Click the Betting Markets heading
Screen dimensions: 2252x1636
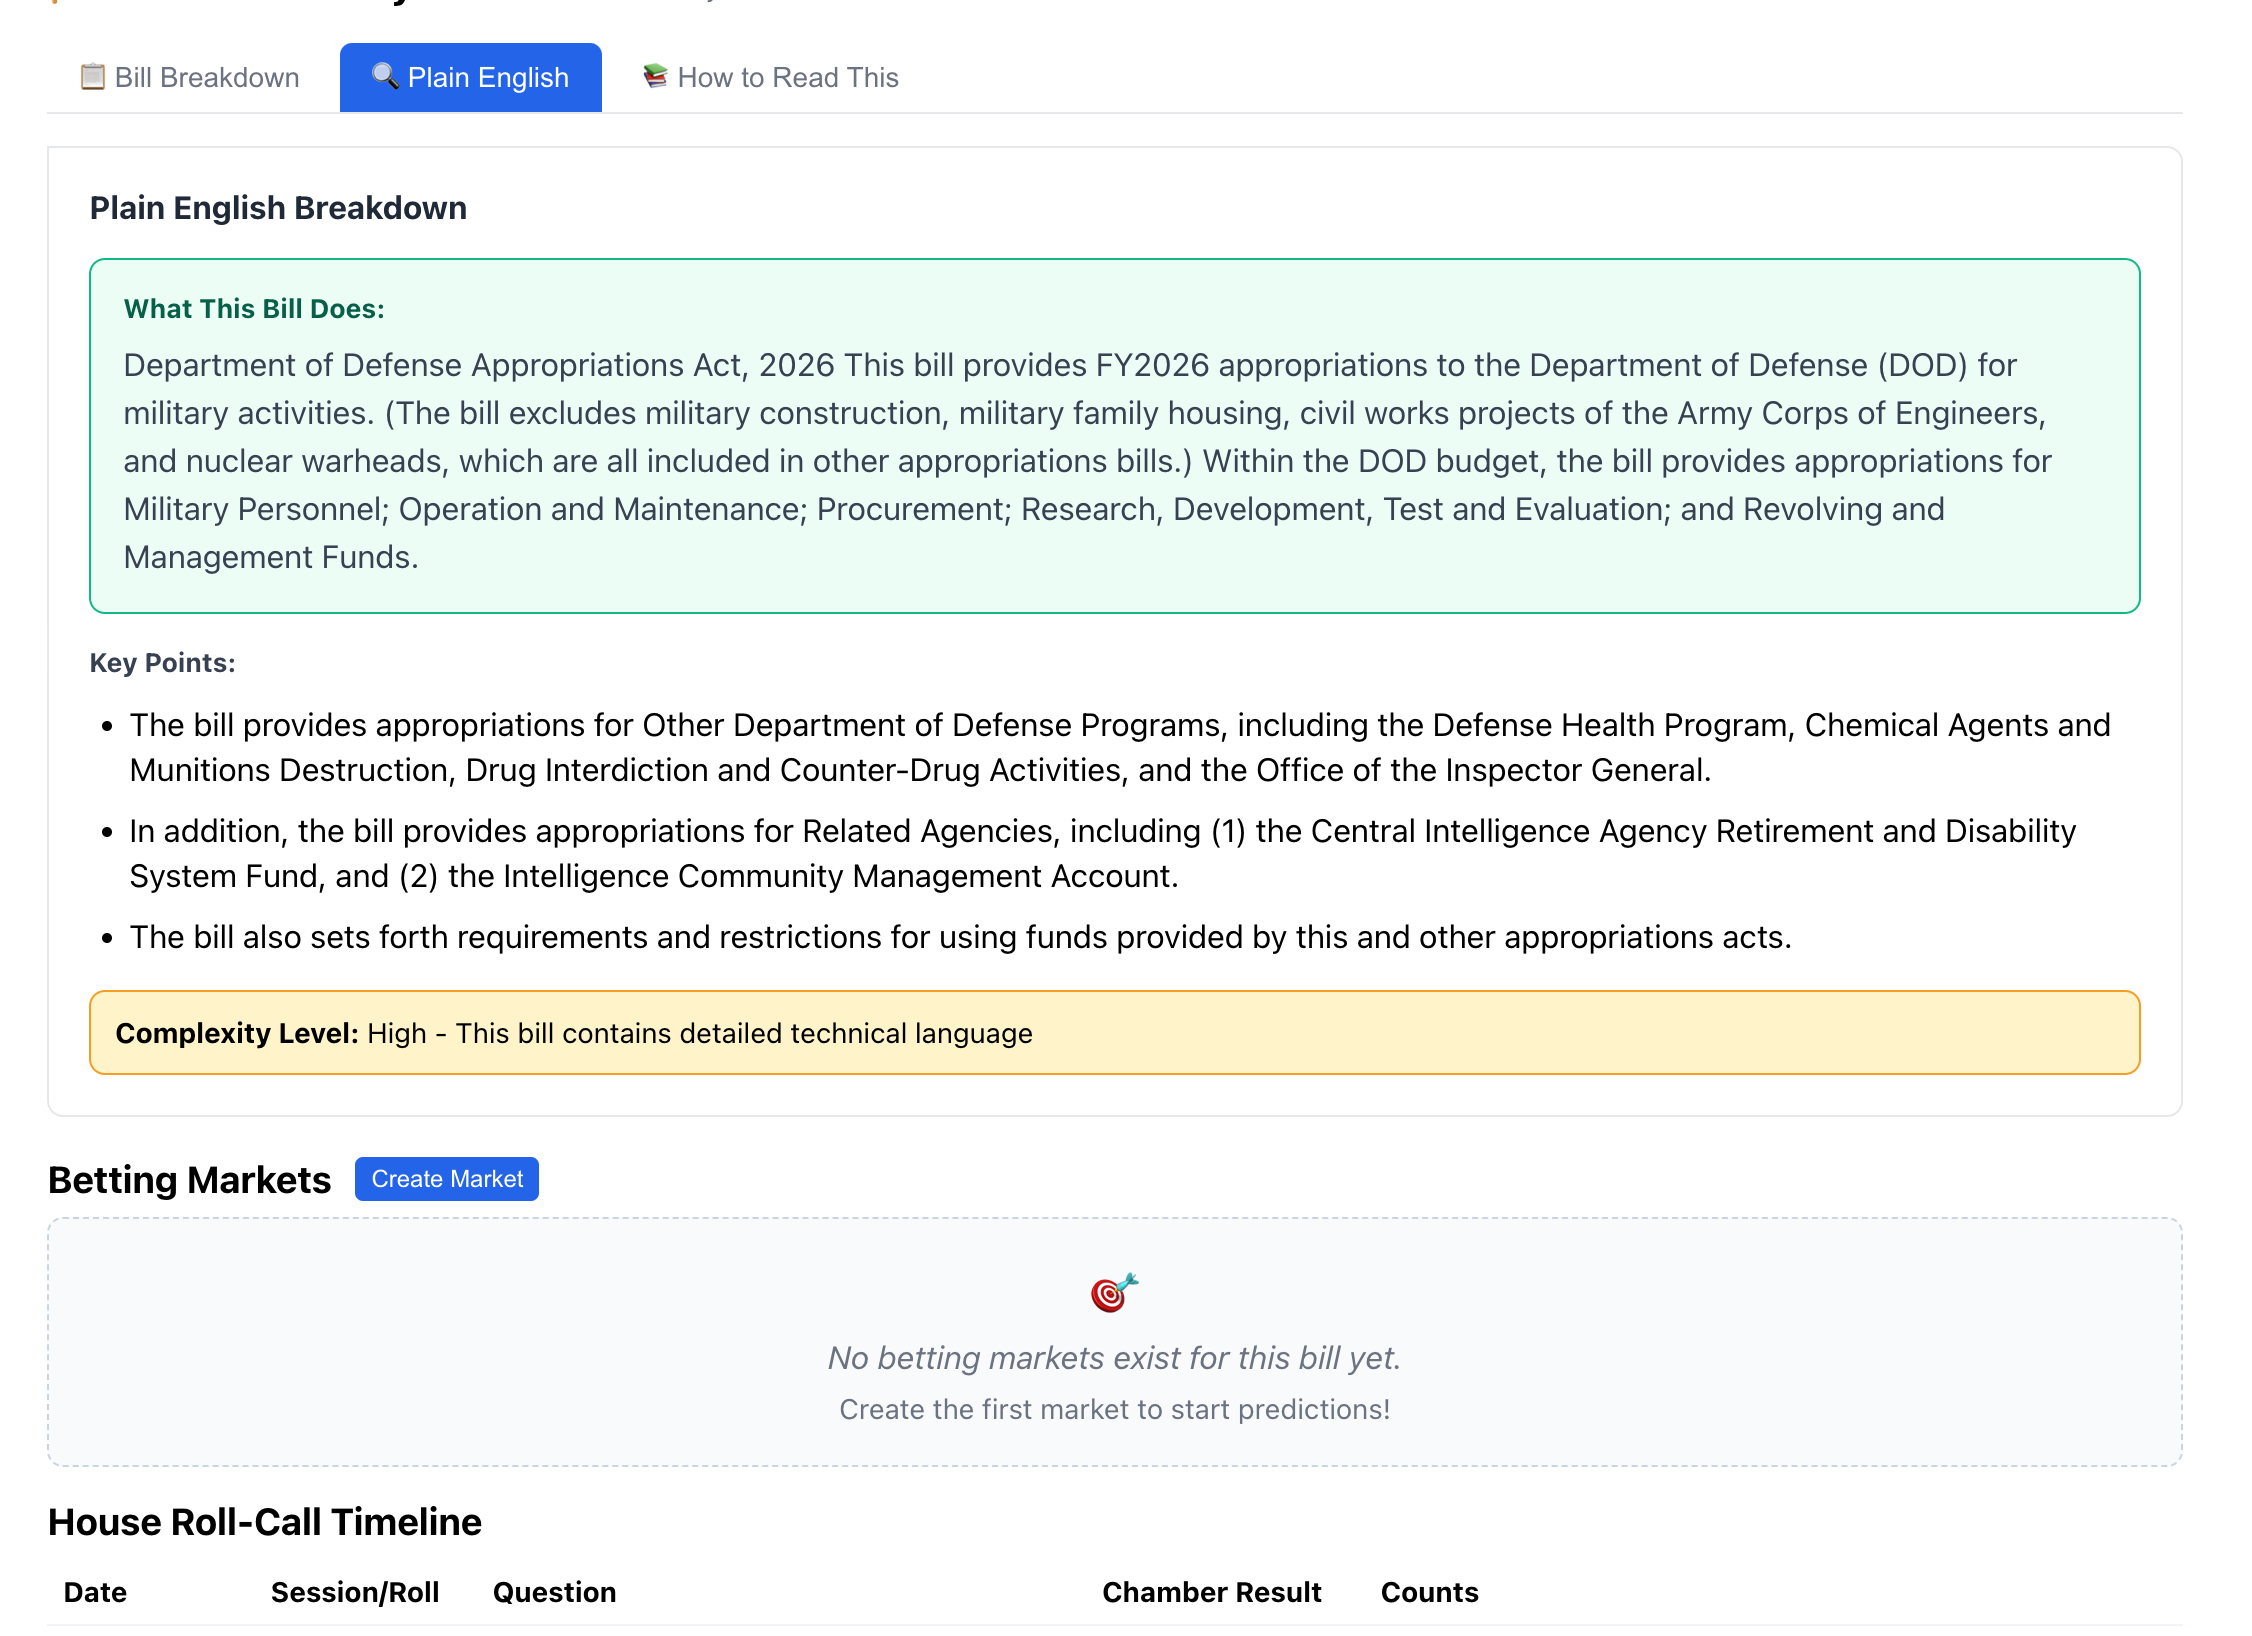(x=189, y=1180)
